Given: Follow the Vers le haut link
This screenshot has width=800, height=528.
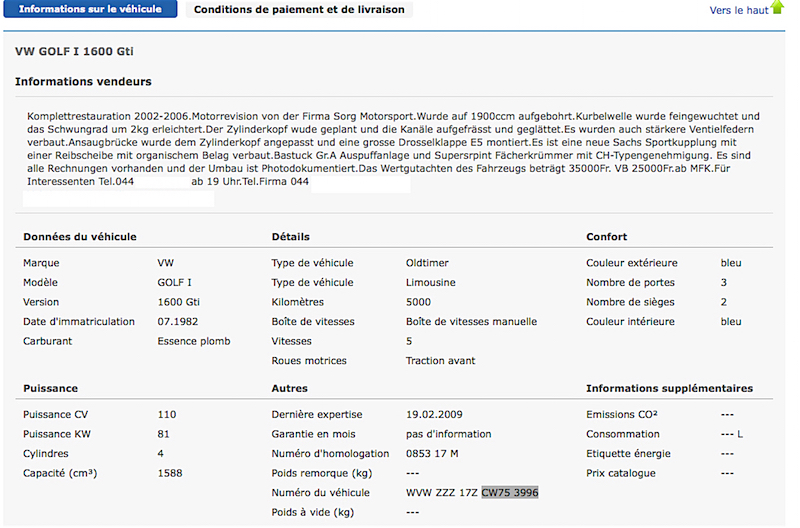Looking at the screenshot, I should [x=738, y=10].
